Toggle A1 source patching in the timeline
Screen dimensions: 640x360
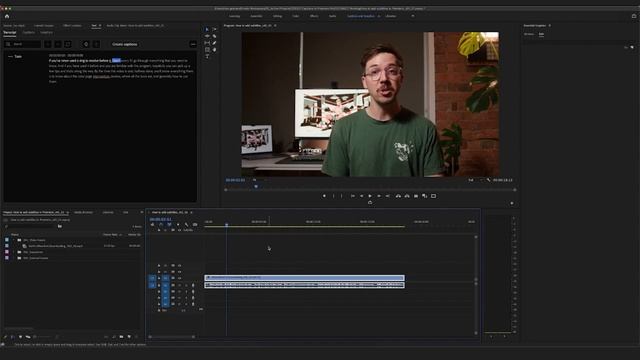tap(152, 285)
